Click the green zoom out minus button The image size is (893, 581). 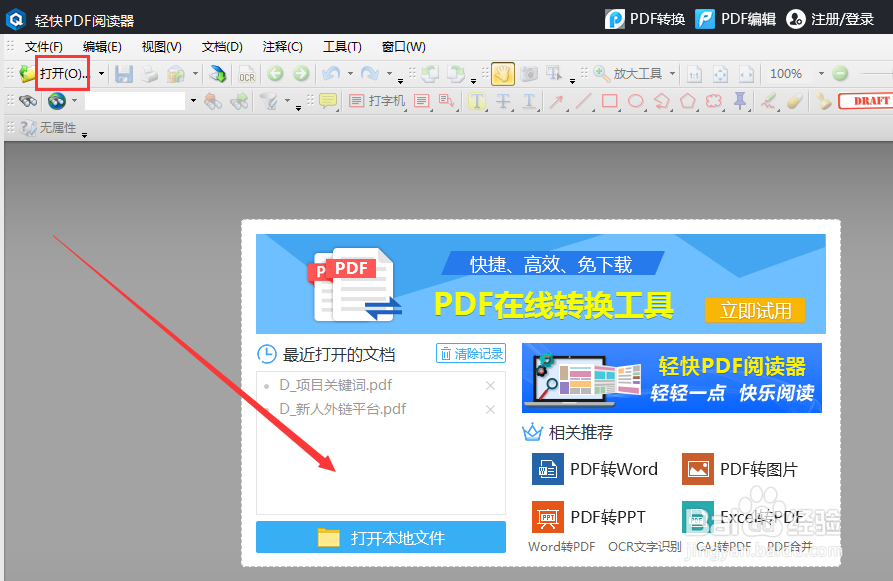[840, 73]
